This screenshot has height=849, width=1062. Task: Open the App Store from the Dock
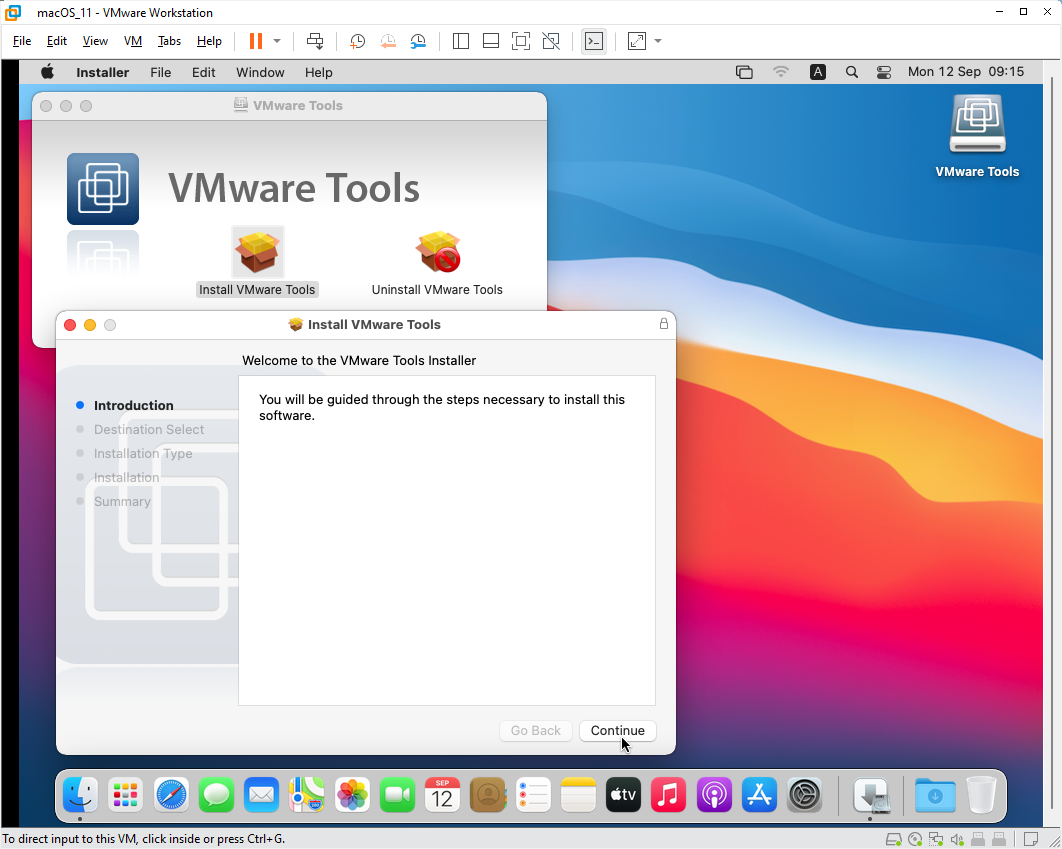point(759,795)
